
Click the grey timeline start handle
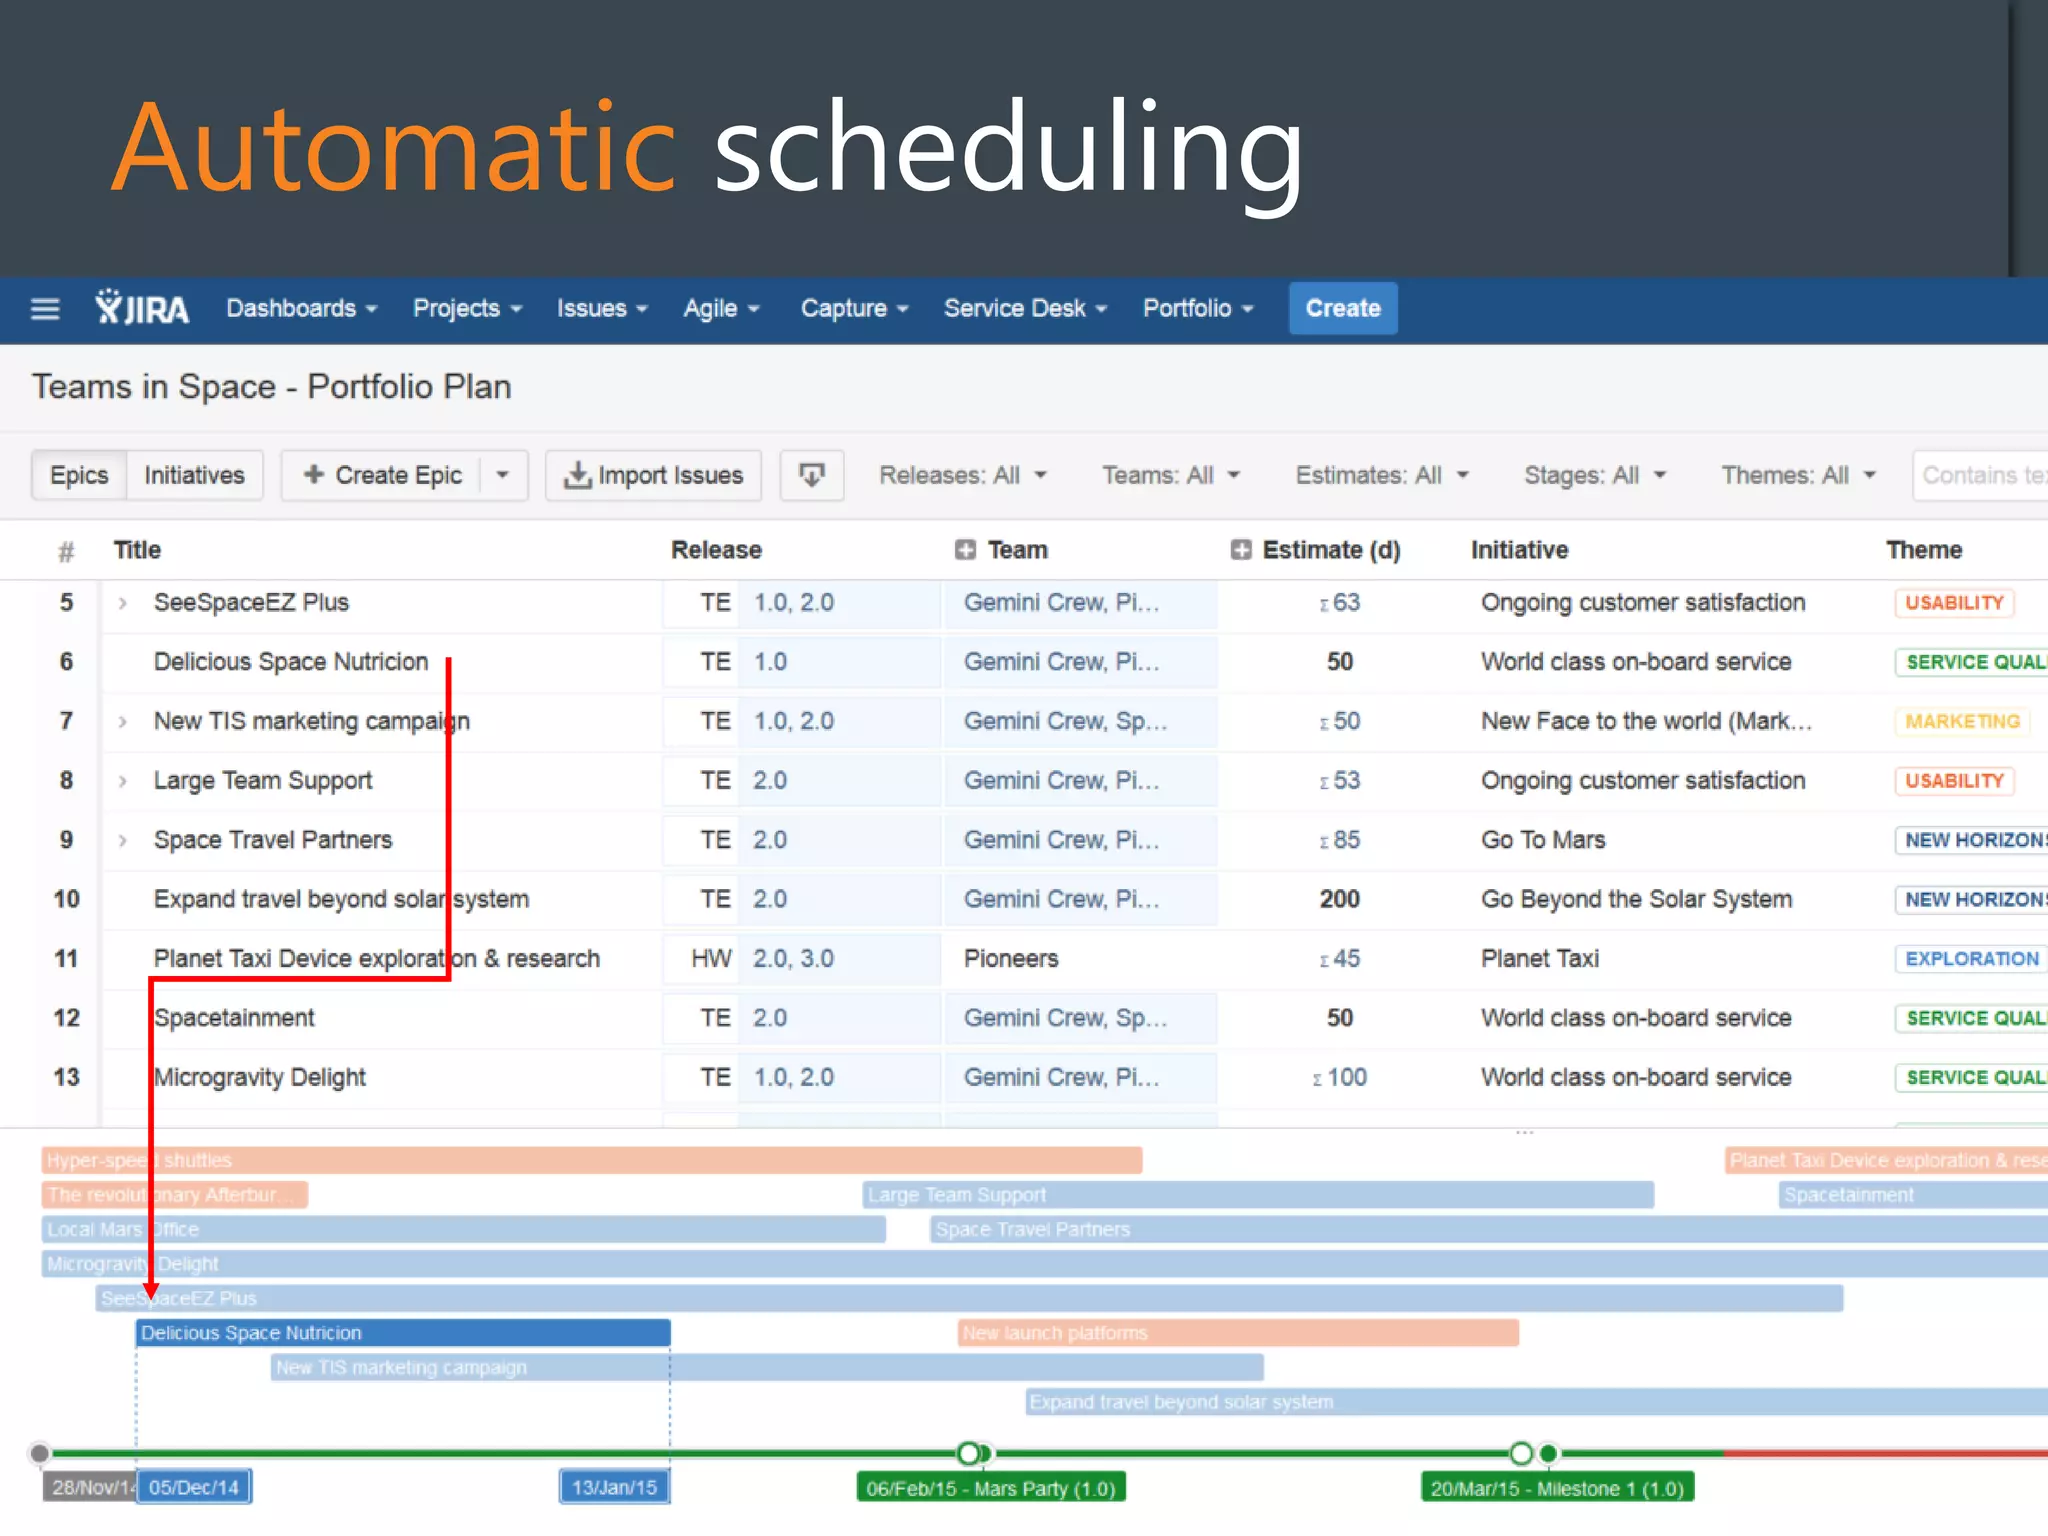coord(39,1453)
